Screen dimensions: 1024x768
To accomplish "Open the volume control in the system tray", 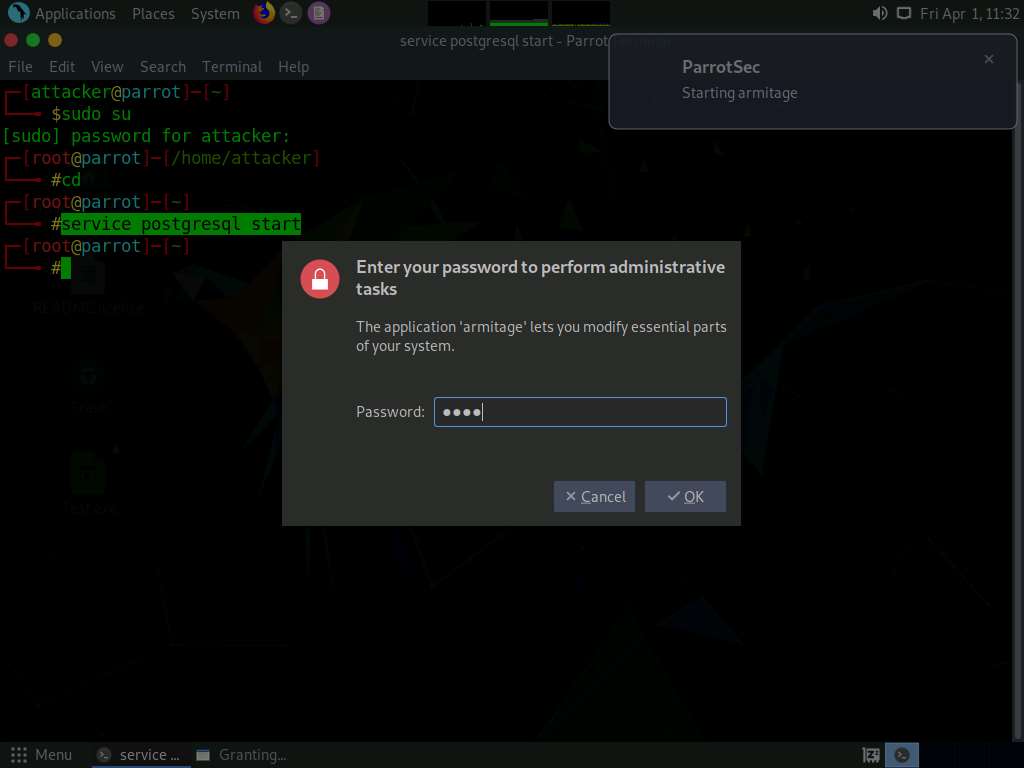I will (879, 13).
